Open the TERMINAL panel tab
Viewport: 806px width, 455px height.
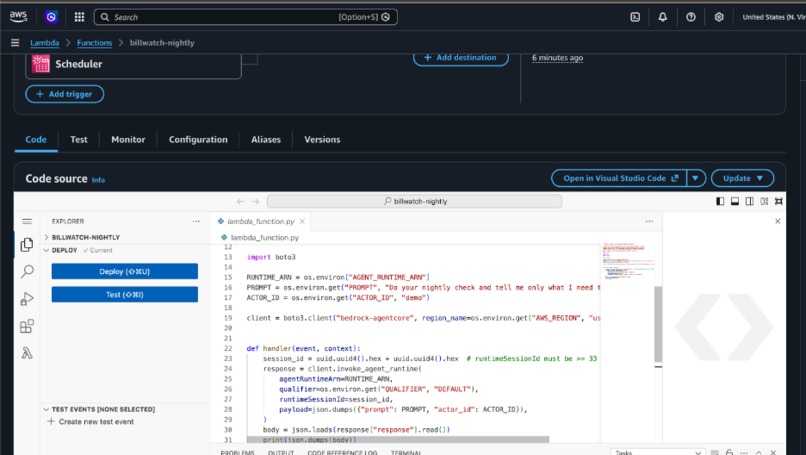(x=406, y=452)
